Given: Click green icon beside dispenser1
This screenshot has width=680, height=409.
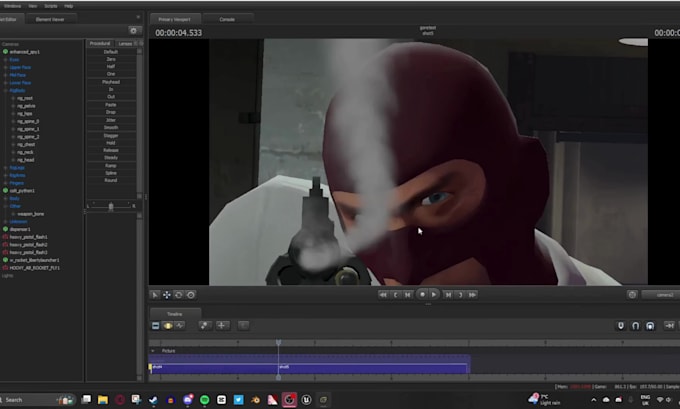Looking at the screenshot, I should (x=5, y=229).
